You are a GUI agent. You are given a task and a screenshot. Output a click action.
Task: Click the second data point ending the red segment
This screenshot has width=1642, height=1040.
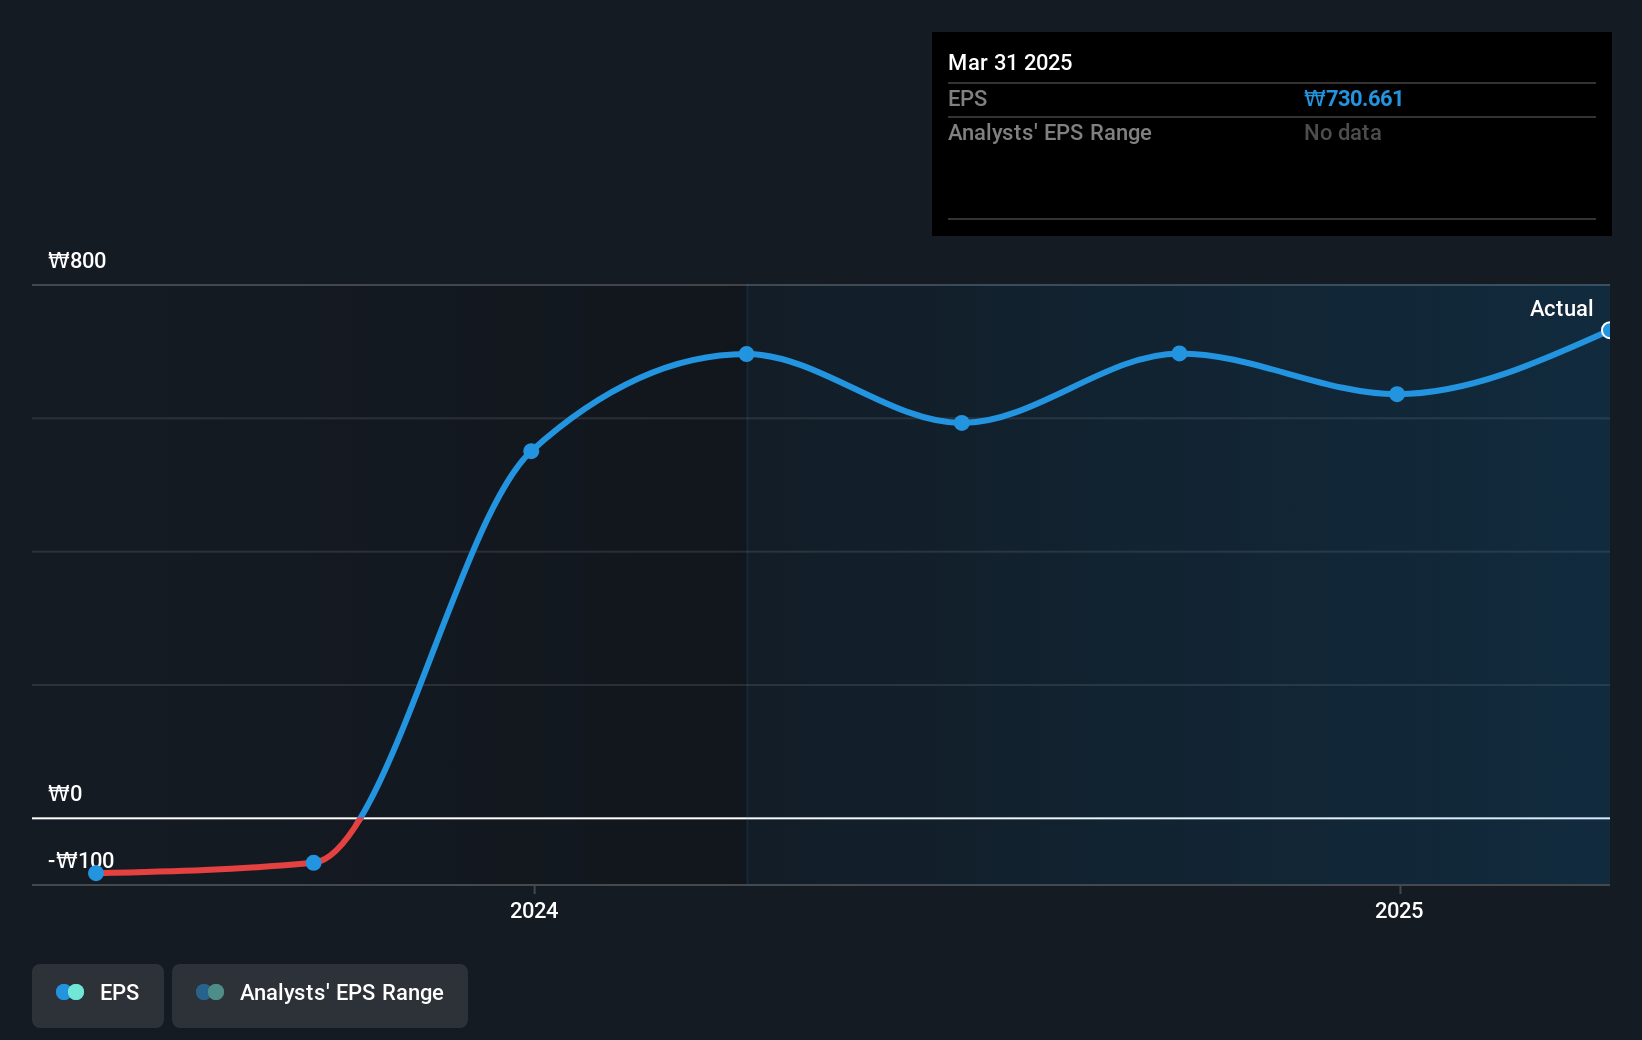314,862
